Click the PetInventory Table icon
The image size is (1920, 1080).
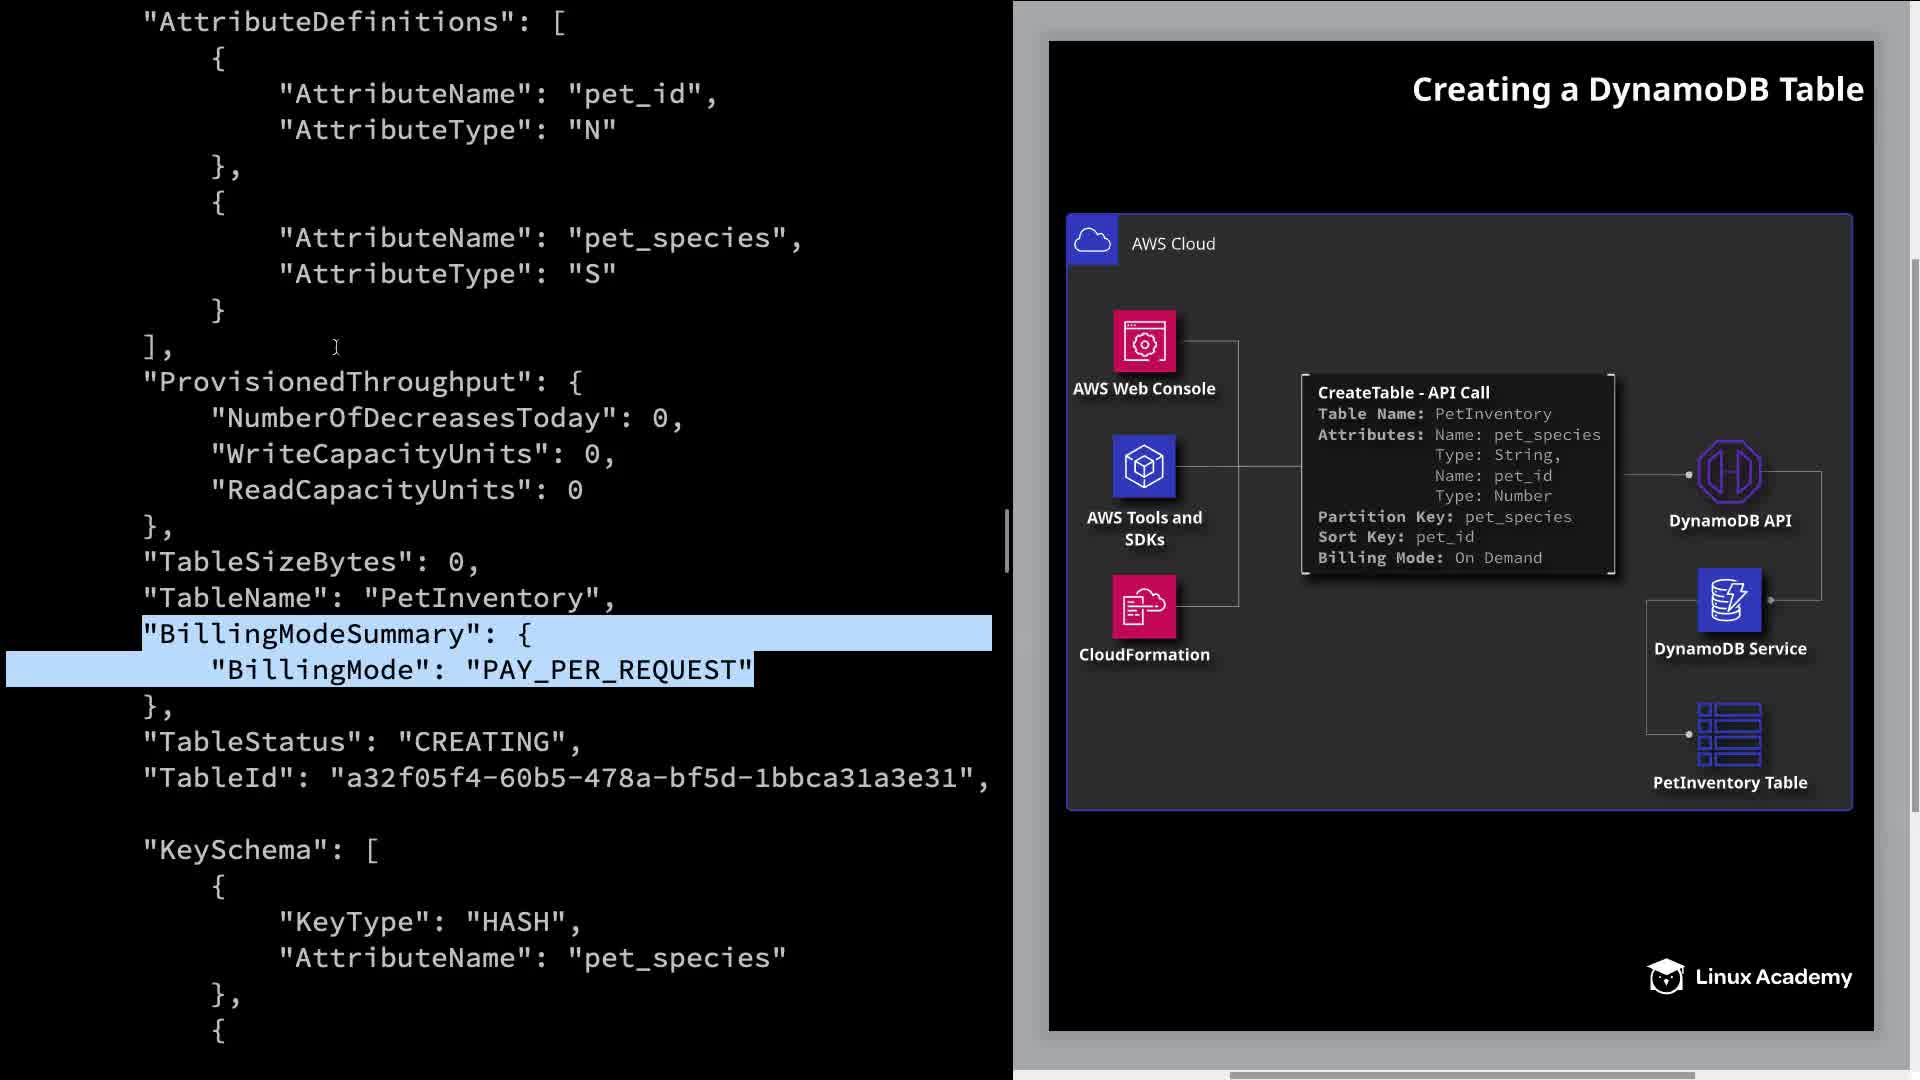(1729, 734)
